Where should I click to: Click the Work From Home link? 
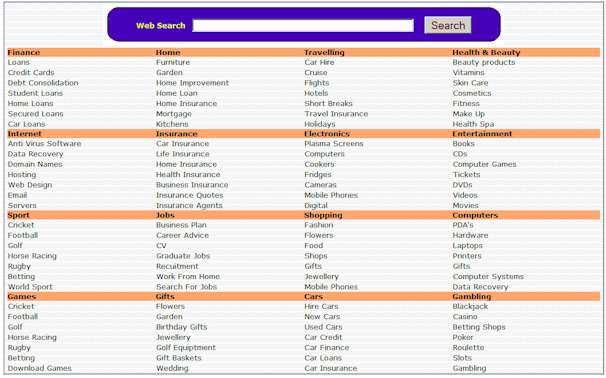pos(188,277)
